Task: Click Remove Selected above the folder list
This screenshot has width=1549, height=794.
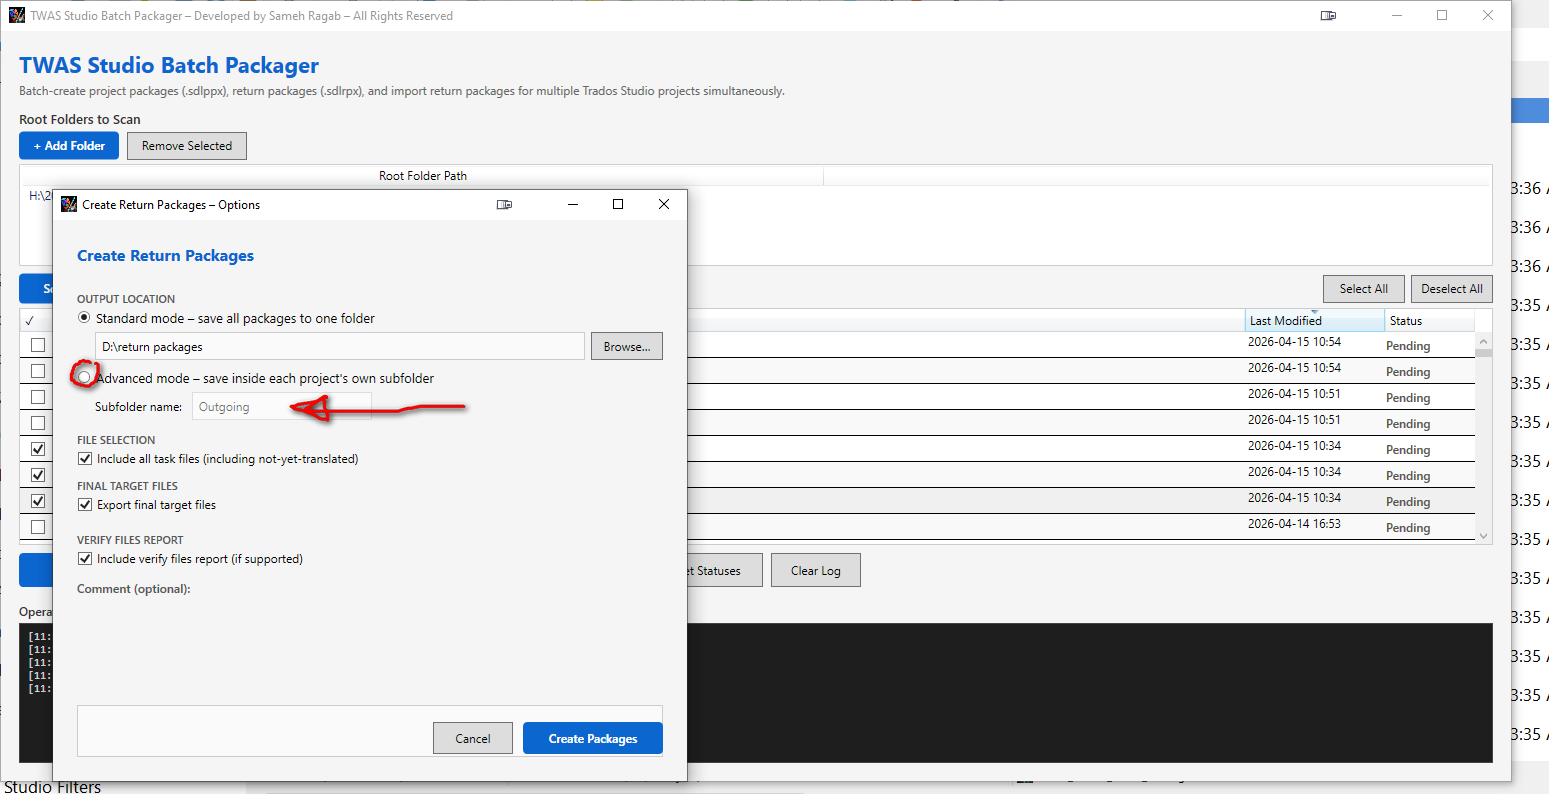Action: (186, 145)
